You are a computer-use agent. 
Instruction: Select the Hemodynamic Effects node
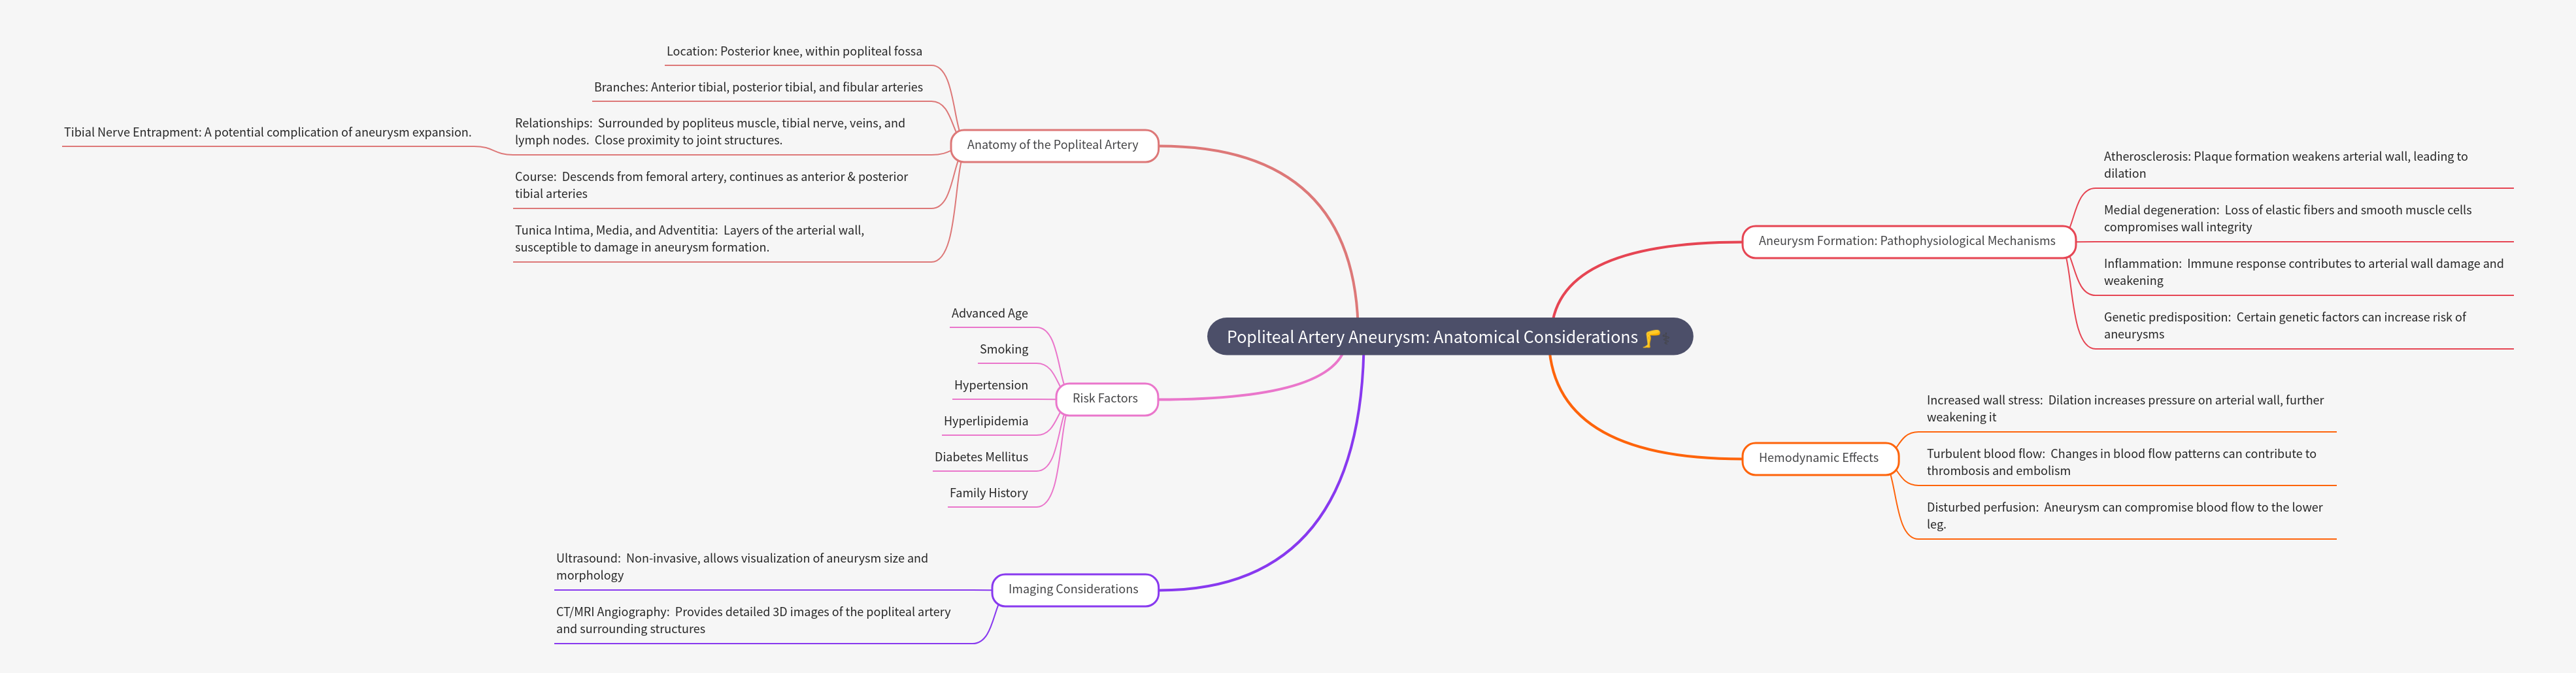point(1819,458)
